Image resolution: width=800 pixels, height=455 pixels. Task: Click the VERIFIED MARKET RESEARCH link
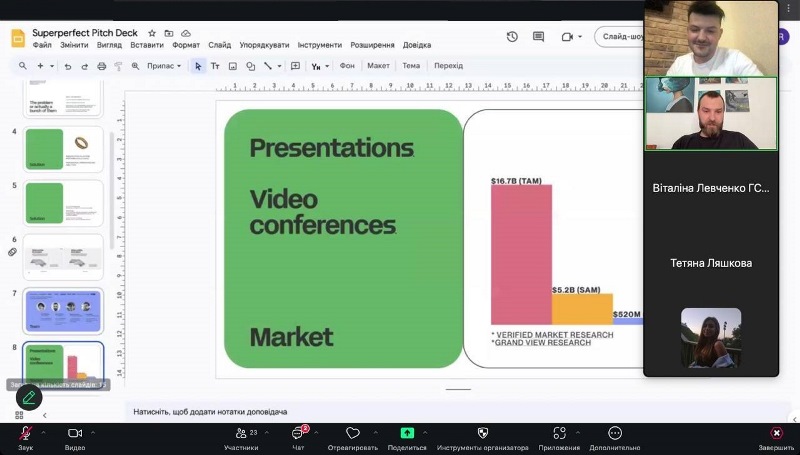[555, 335]
